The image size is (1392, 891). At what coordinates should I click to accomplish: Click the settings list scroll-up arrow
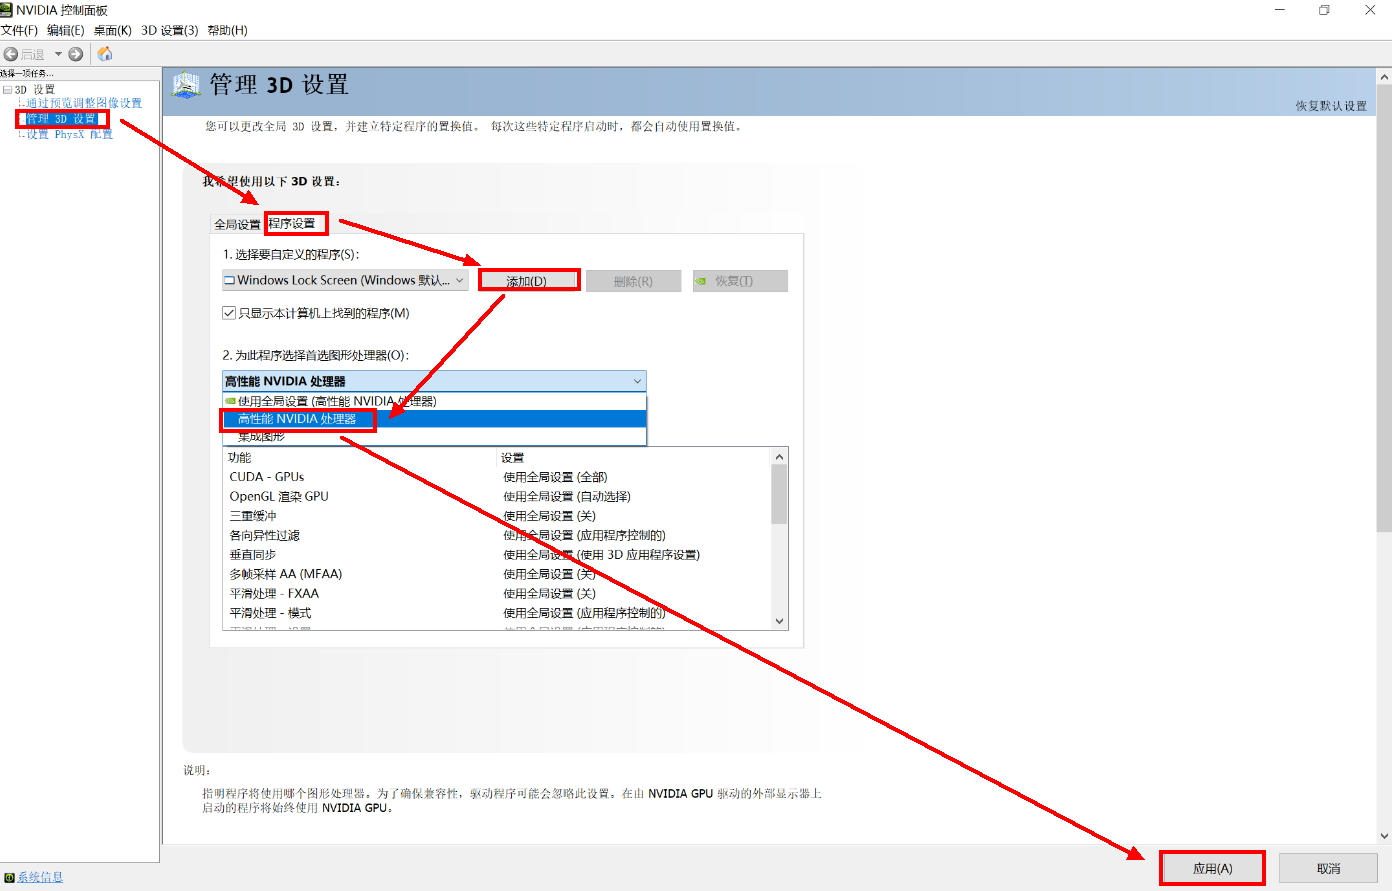780,457
